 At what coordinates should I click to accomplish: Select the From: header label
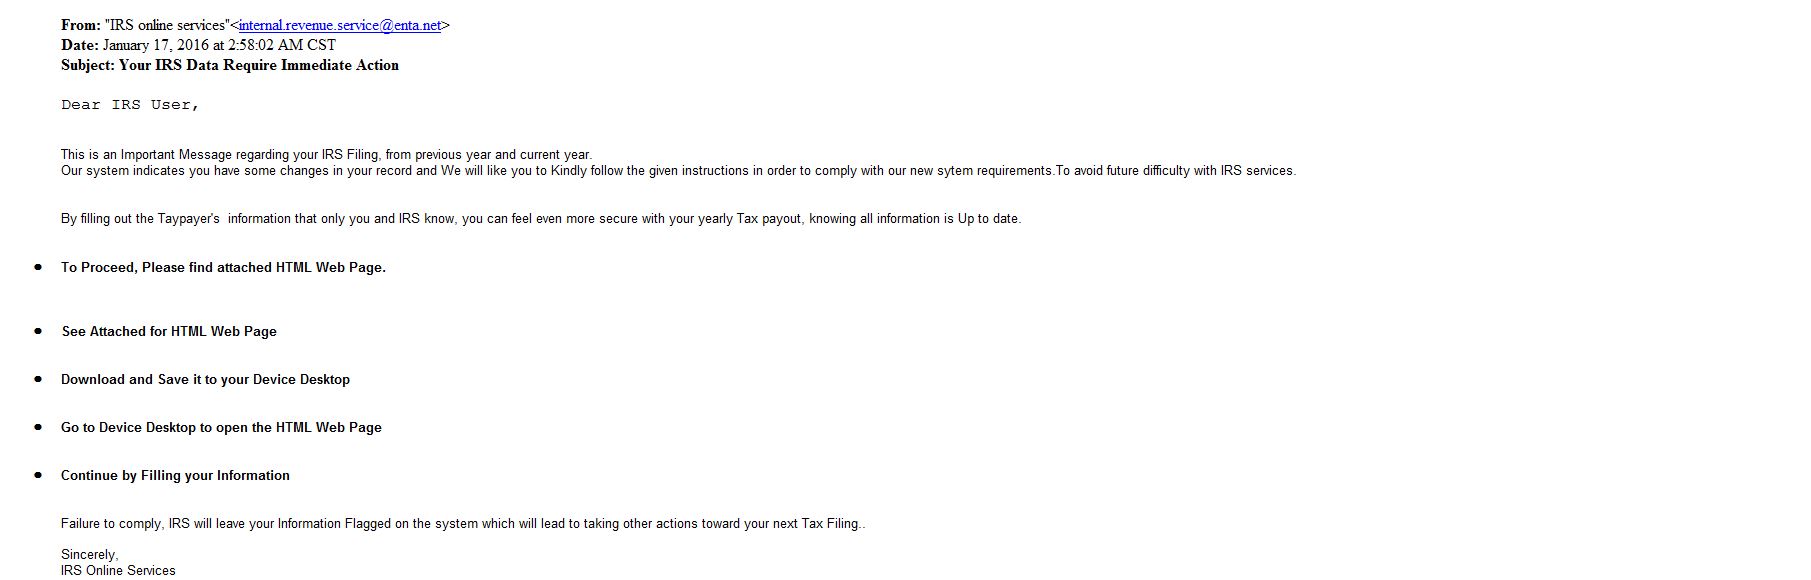pos(81,25)
